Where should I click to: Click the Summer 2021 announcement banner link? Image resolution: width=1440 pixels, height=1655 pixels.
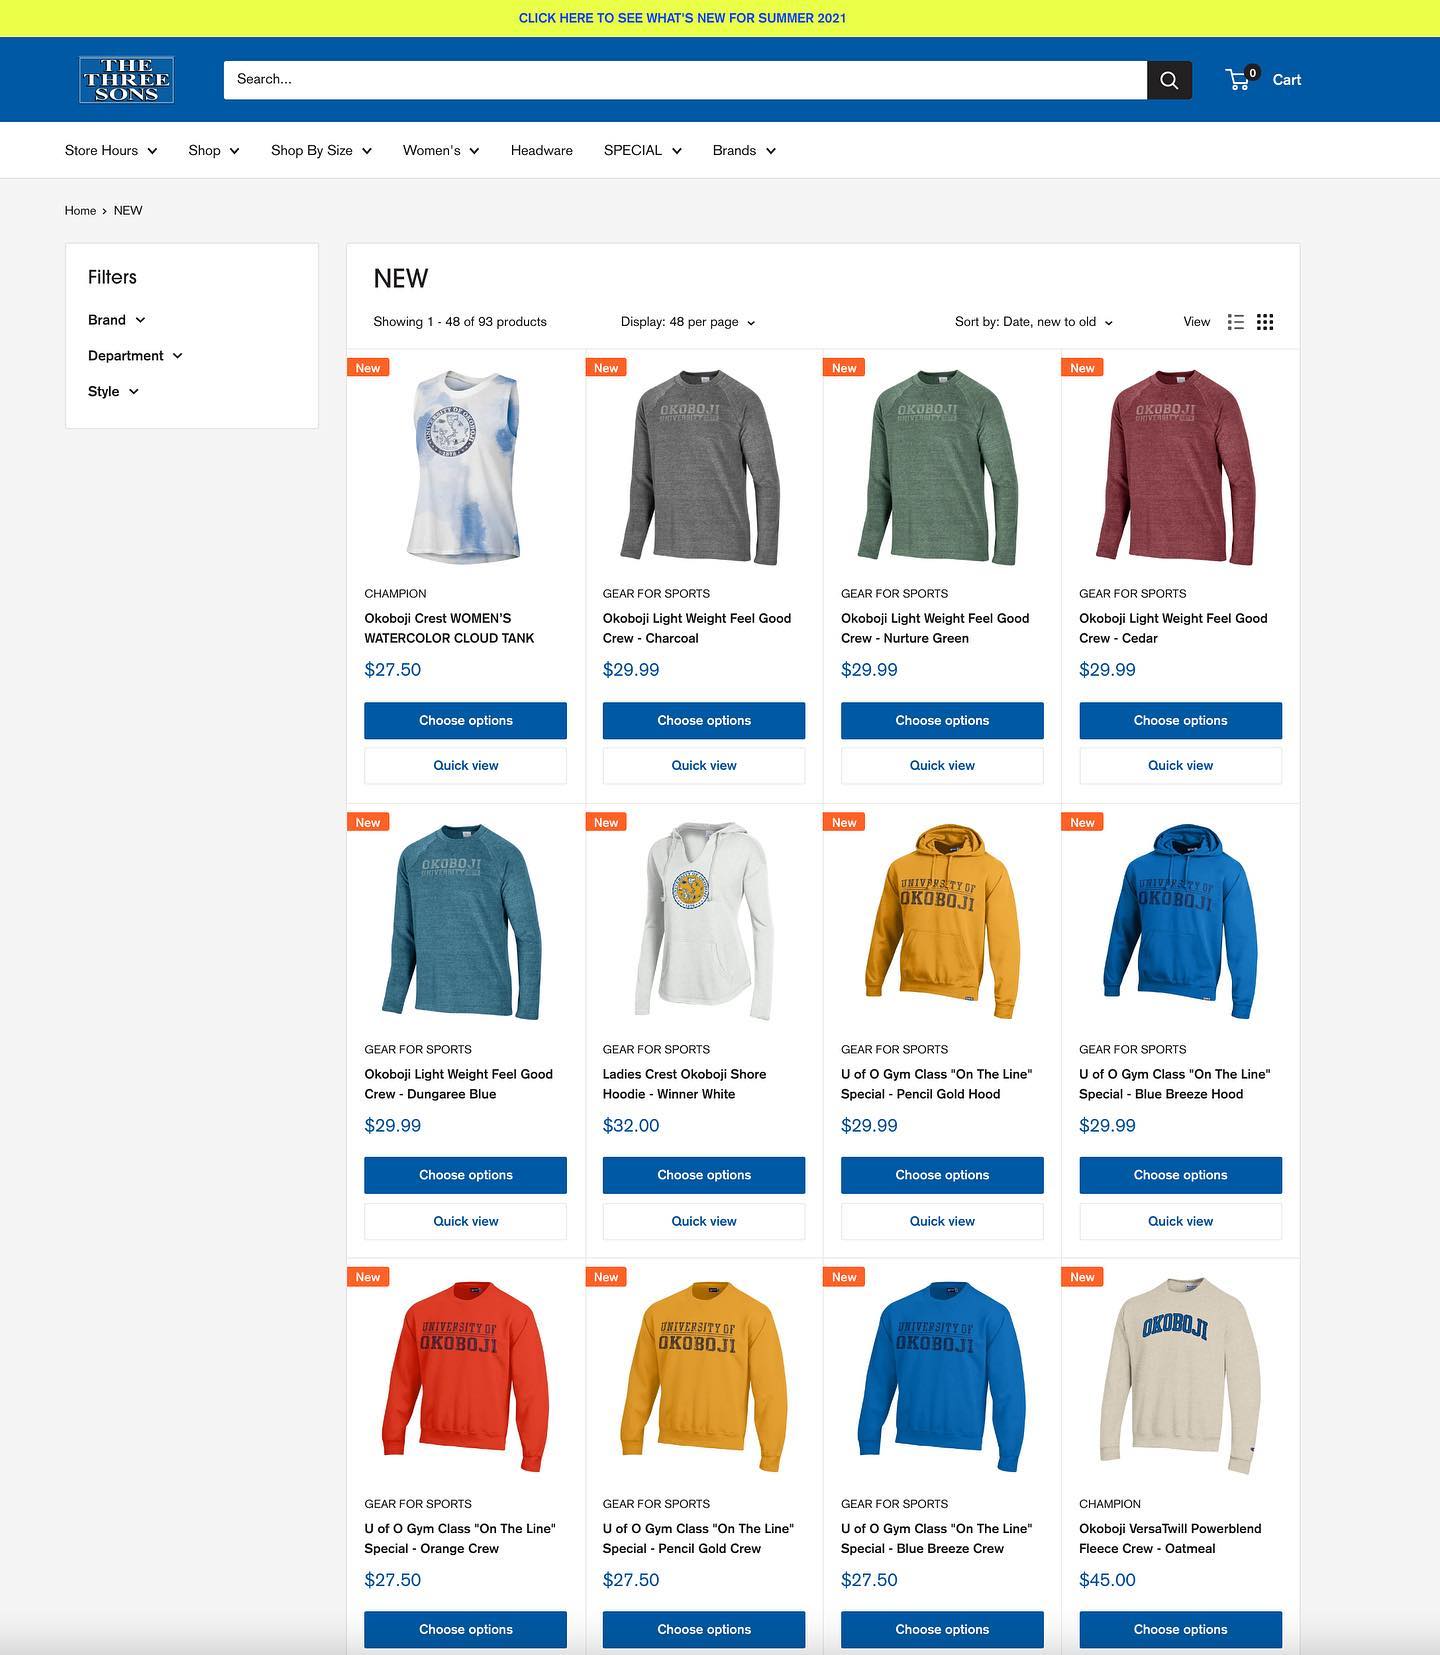[x=682, y=18]
